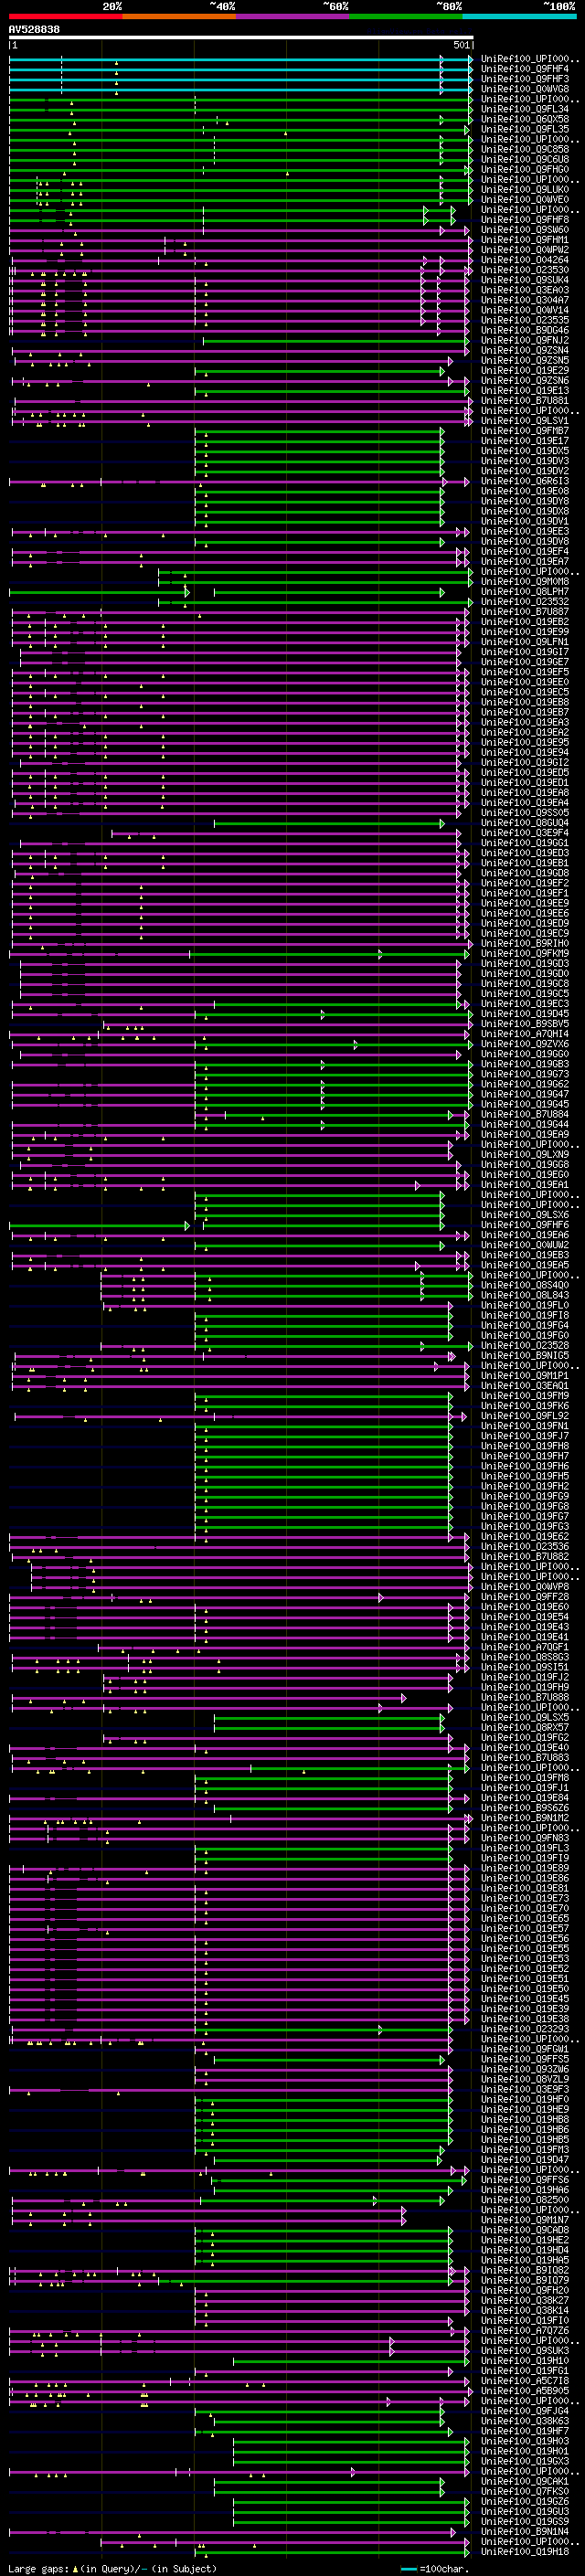Select label UniRef100_B9DG46
This screenshot has height=2576, width=585.
point(525,330)
